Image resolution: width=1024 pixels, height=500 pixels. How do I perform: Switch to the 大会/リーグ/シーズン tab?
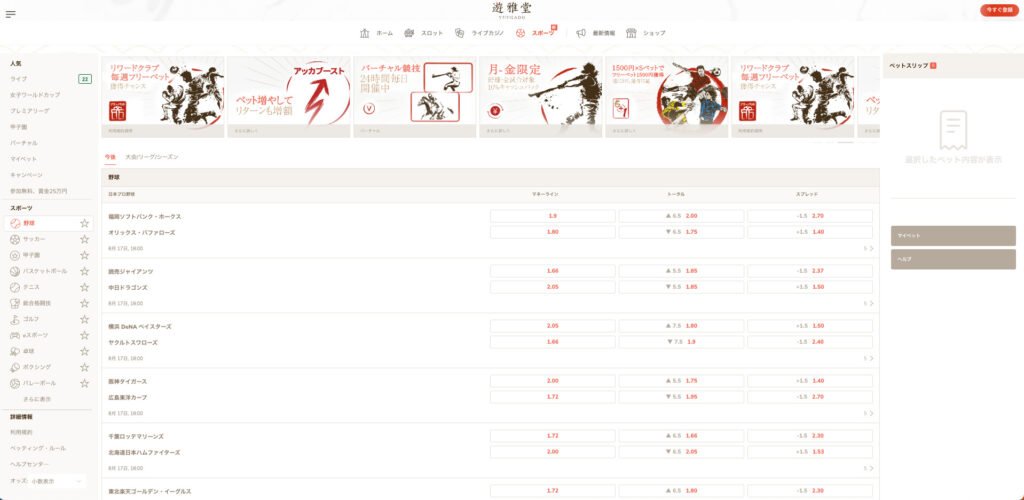pyautogui.click(x=151, y=157)
